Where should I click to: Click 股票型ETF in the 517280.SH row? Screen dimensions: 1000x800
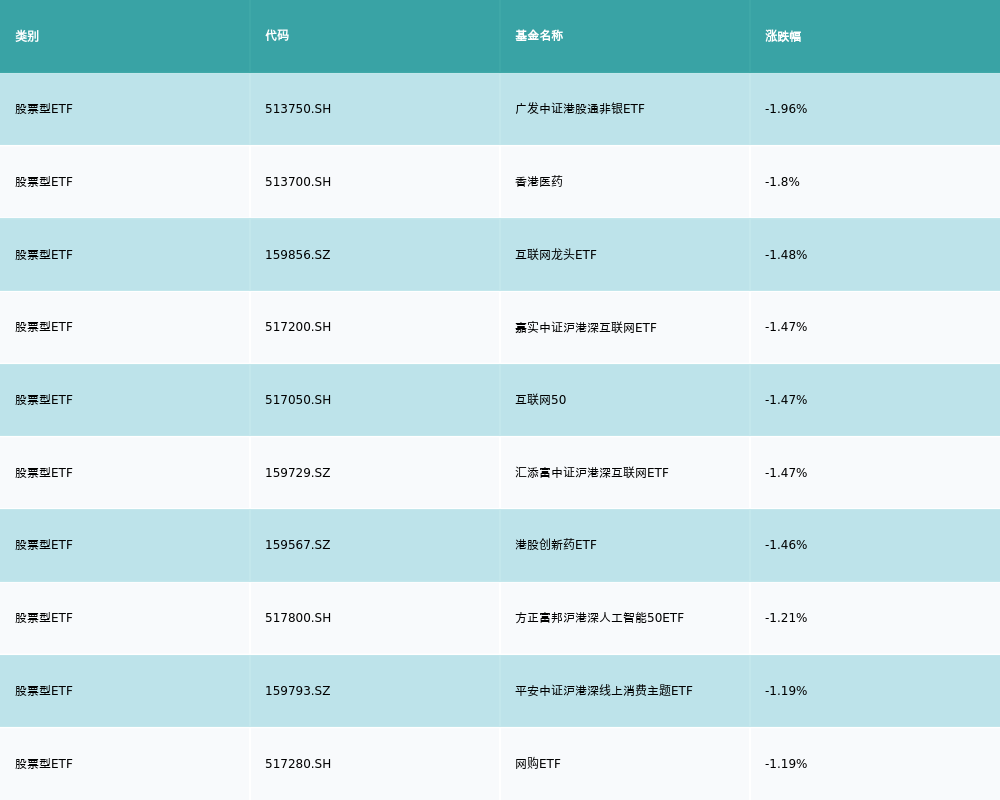click(44, 764)
